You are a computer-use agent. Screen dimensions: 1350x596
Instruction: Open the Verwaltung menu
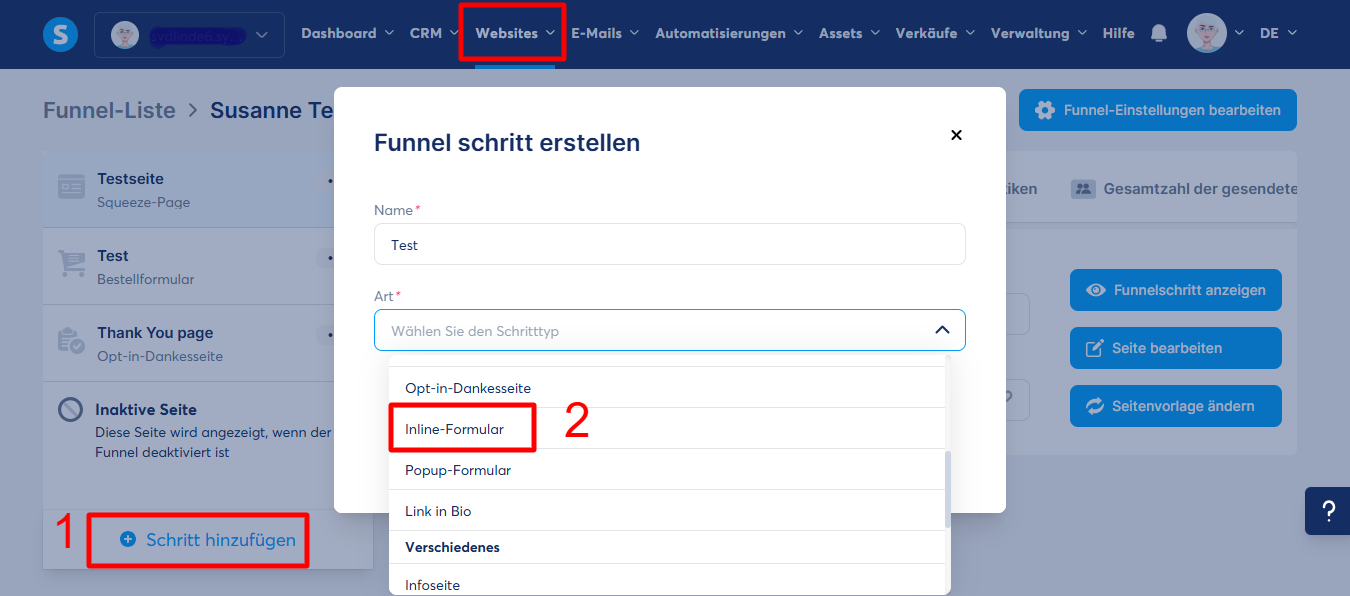[x=1039, y=33]
